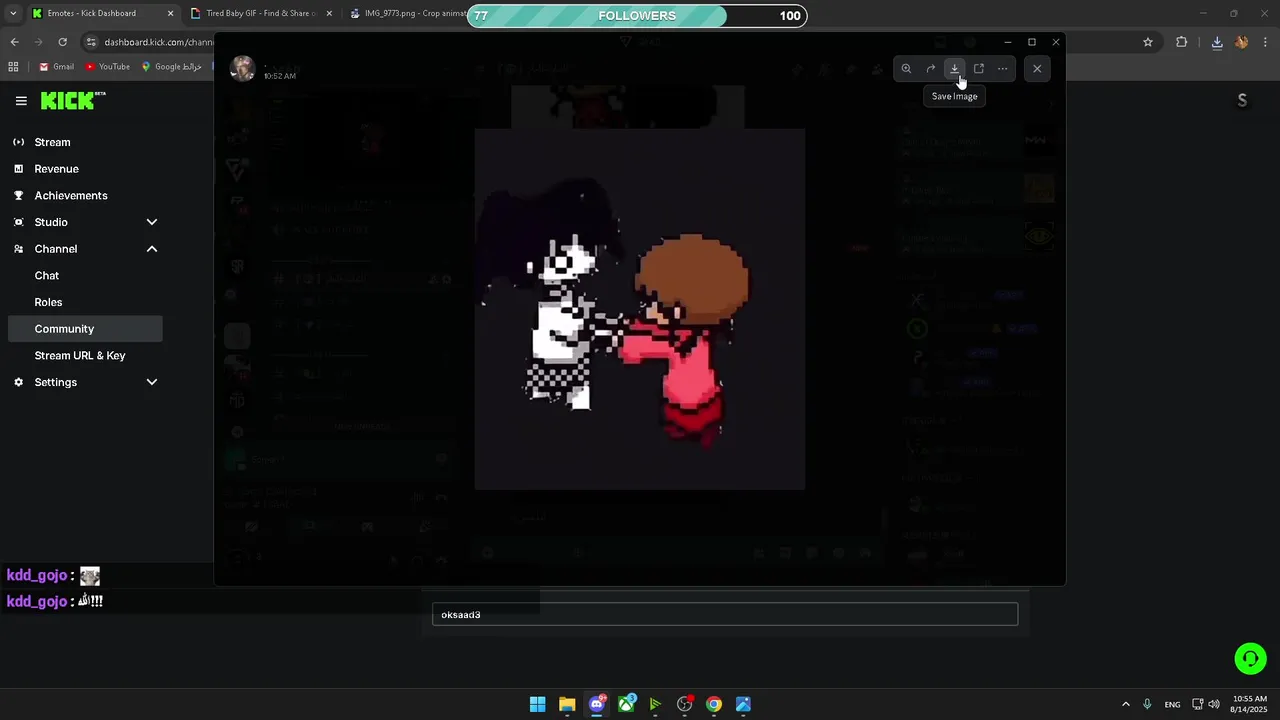The width and height of the screenshot is (1280, 720).
Task: Click the Studio sidebar label
Action: pos(51,222)
